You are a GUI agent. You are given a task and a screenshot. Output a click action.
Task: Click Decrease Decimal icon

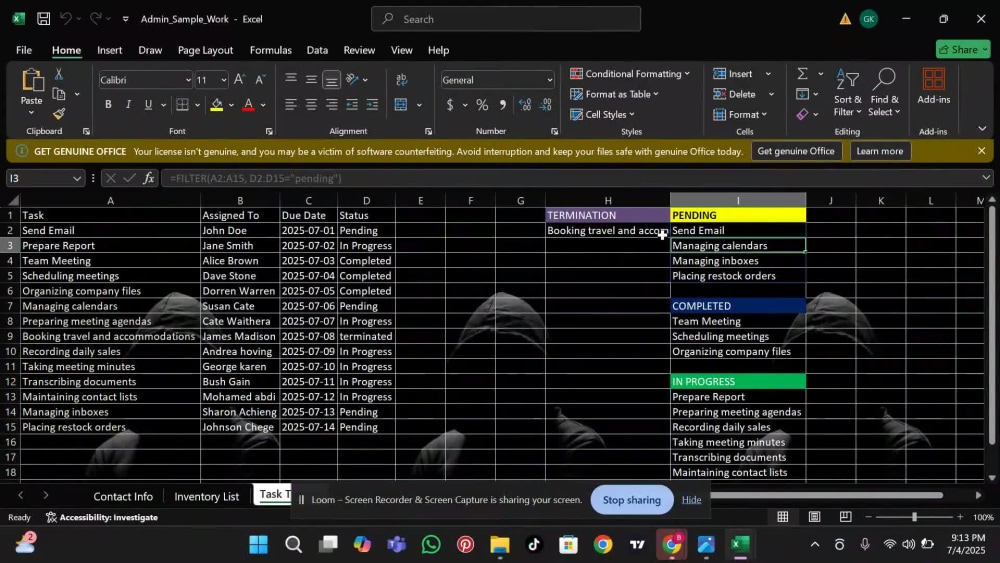pos(546,105)
